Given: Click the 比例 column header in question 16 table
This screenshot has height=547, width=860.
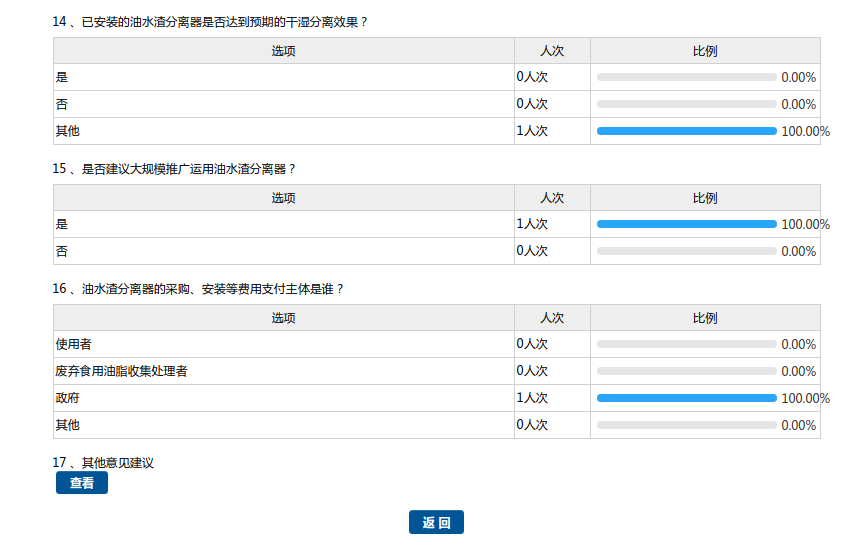Looking at the screenshot, I should click(705, 318).
